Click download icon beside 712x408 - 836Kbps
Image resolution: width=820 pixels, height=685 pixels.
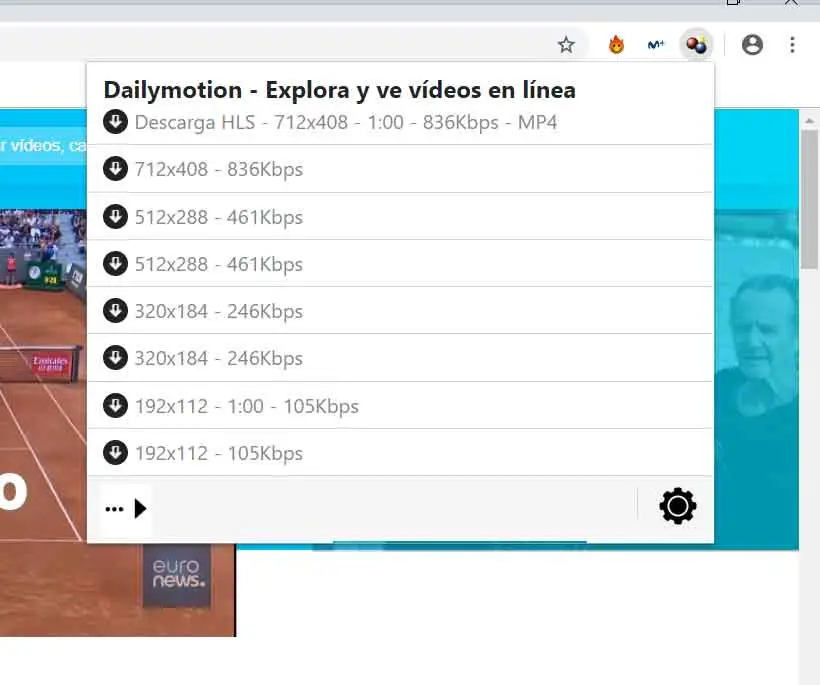tap(116, 169)
